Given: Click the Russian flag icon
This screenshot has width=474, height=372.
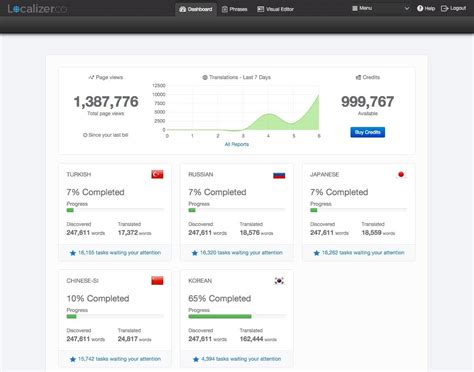Looking at the screenshot, I should [x=279, y=175].
